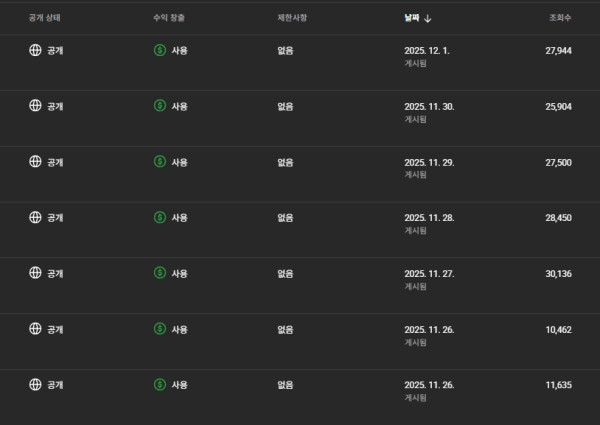Click the green dollar icon for 2025. 12. 1.
Viewport: 600px width, 425px height.
pyautogui.click(x=159, y=49)
